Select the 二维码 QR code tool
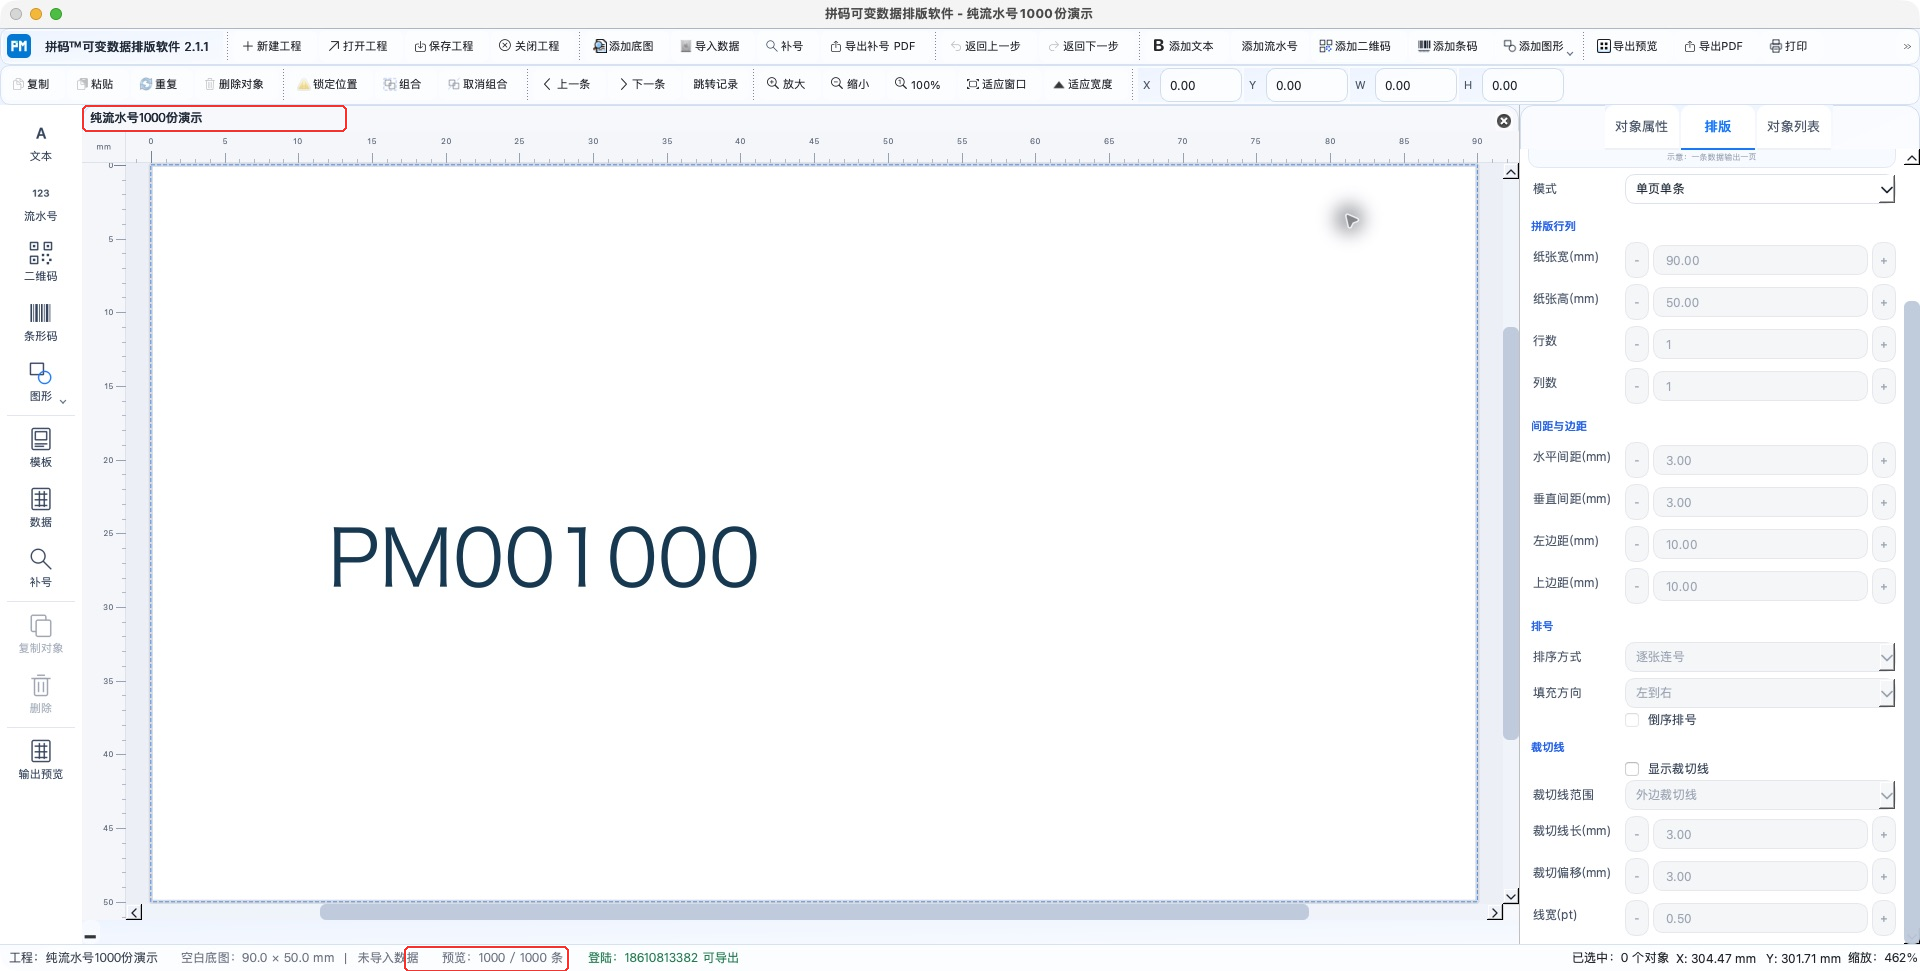The image size is (1920, 971). point(41,262)
